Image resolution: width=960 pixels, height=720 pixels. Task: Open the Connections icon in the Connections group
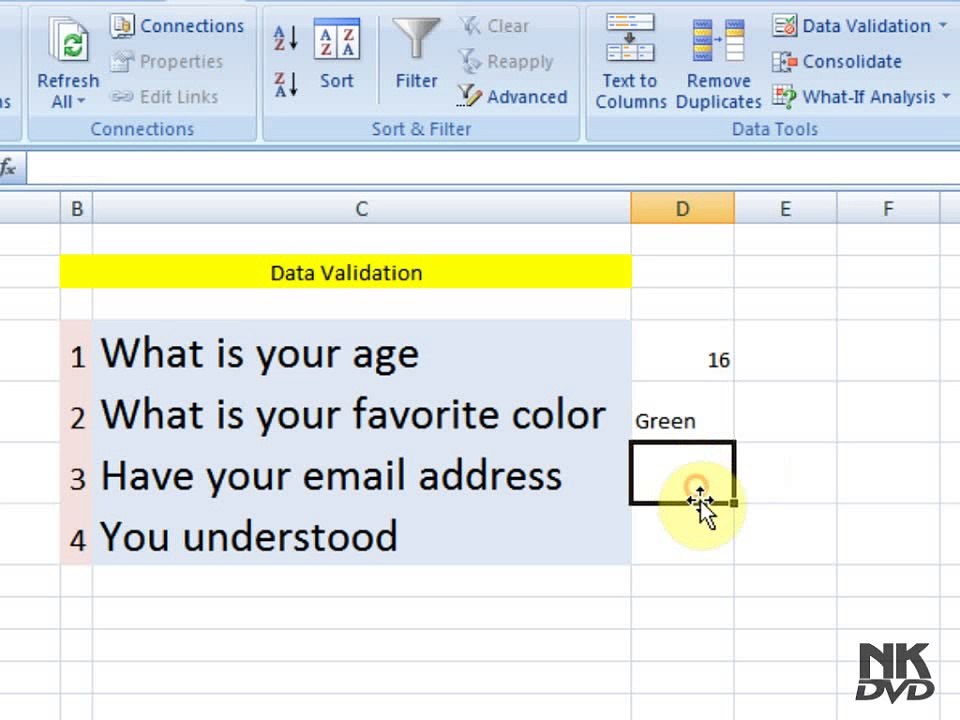point(122,26)
